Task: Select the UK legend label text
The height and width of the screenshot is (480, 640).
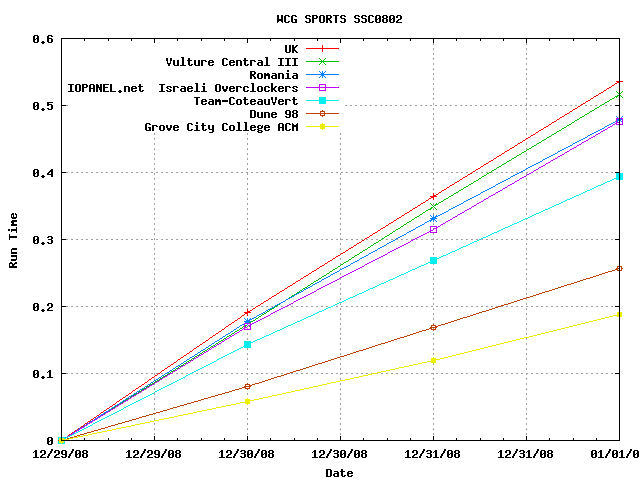Action: pyautogui.click(x=291, y=48)
